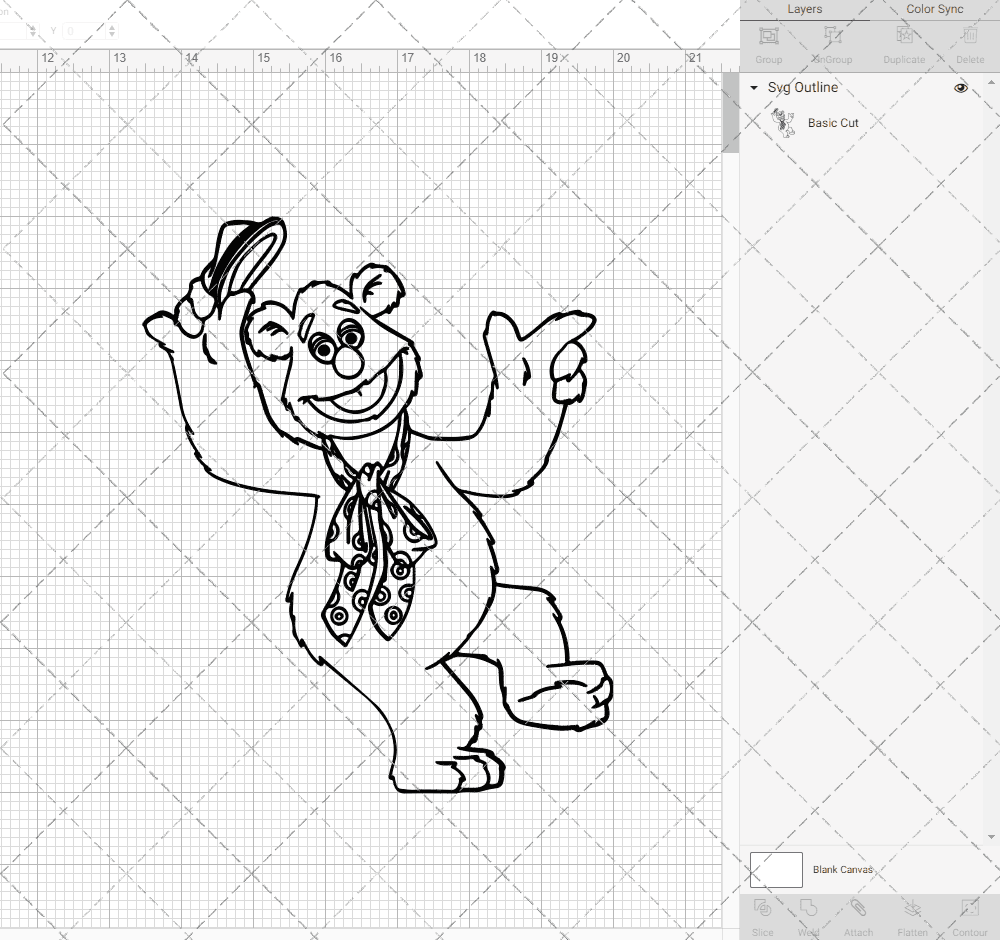The height and width of the screenshot is (940, 1000).
Task: Select the Svg Outline layer name
Action: point(802,88)
